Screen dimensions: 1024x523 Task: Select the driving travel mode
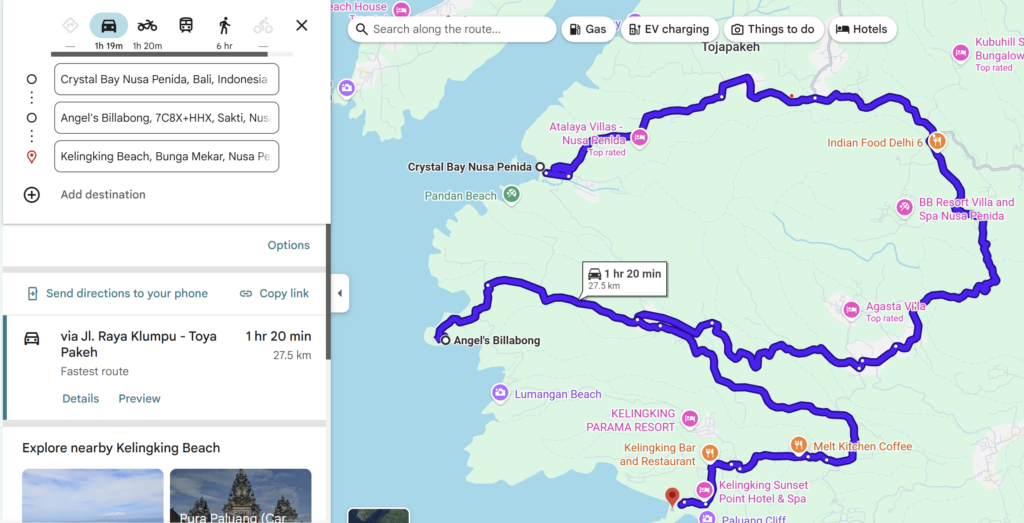point(109,25)
